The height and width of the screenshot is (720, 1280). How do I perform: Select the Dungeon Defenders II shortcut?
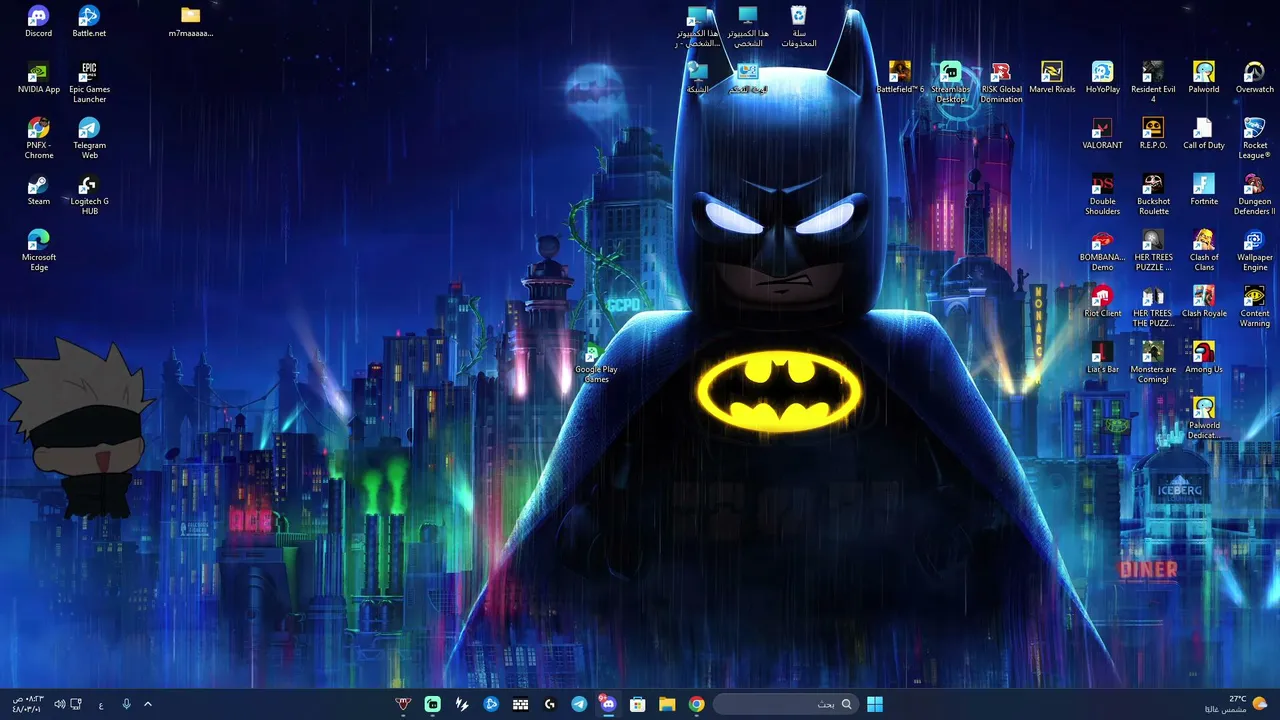point(1254,194)
